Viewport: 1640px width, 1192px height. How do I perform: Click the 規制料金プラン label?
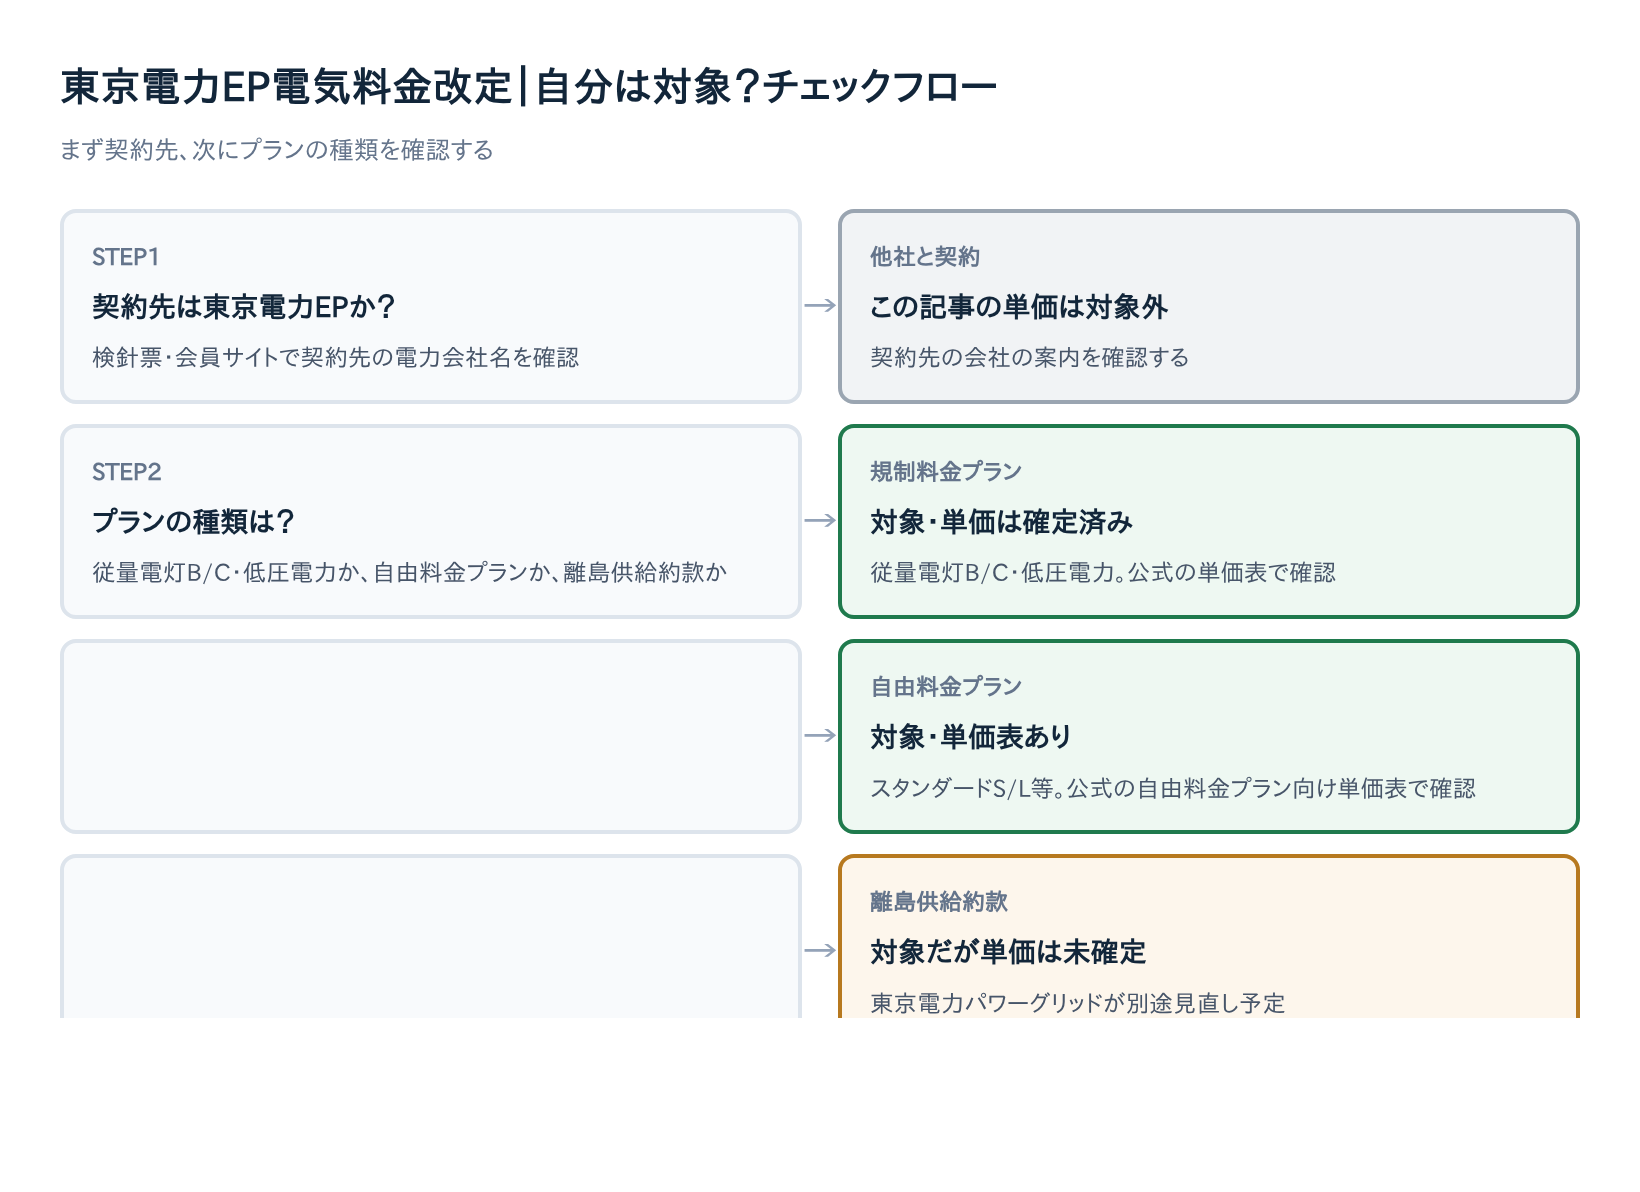click(946, 472)
